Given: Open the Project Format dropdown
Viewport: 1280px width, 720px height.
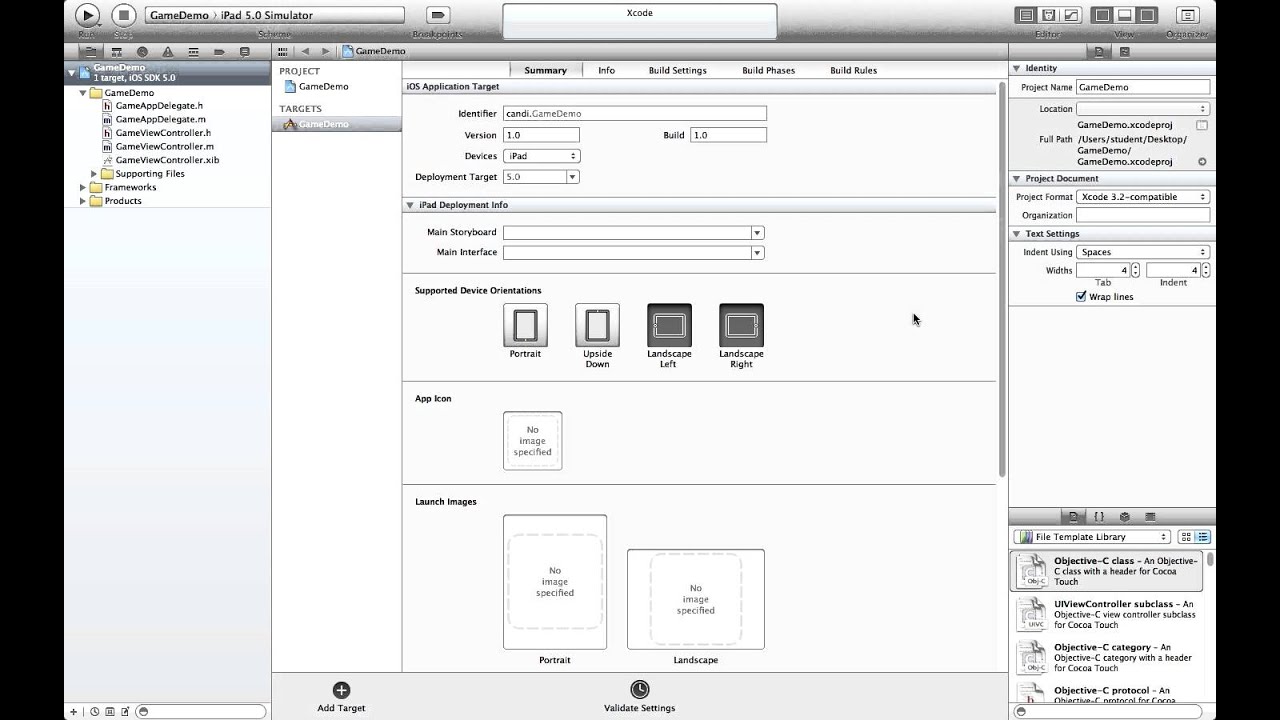Looking at the screenshot, I should click(1143, 197).
